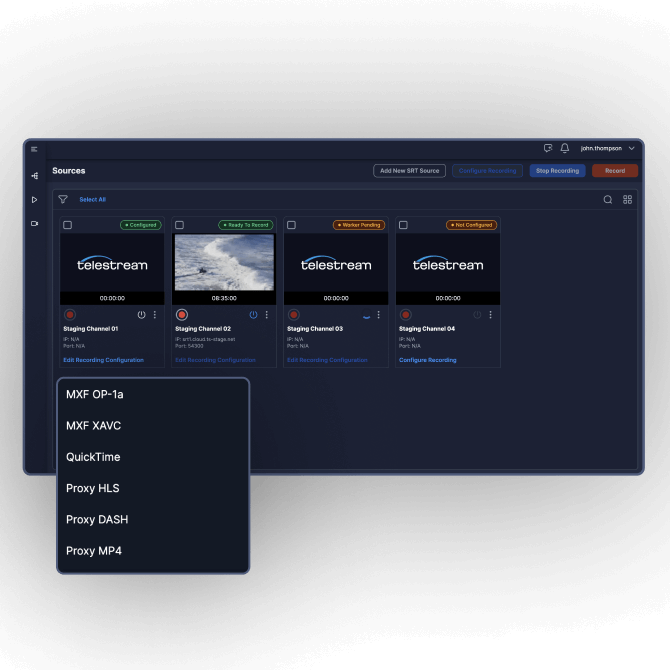Switch to grid view layout icon
Viewport: 670px width, 670px height.
pyautogui.click(x=628, y=199)
